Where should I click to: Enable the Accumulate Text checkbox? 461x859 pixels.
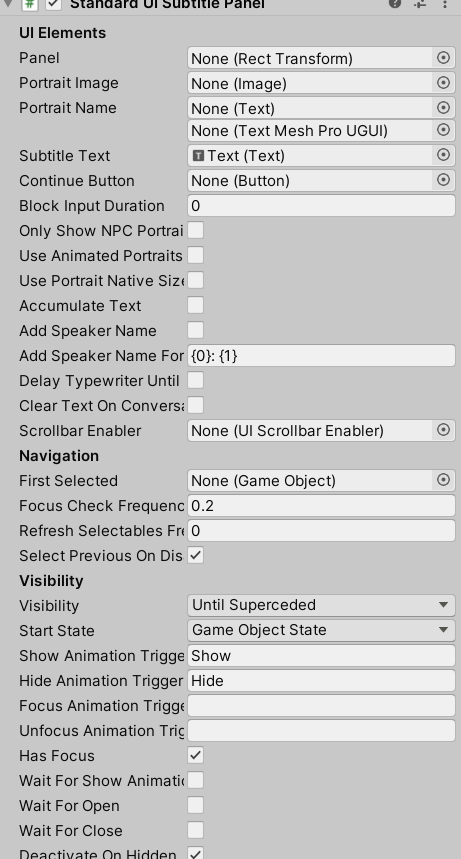tap(195, 305)
